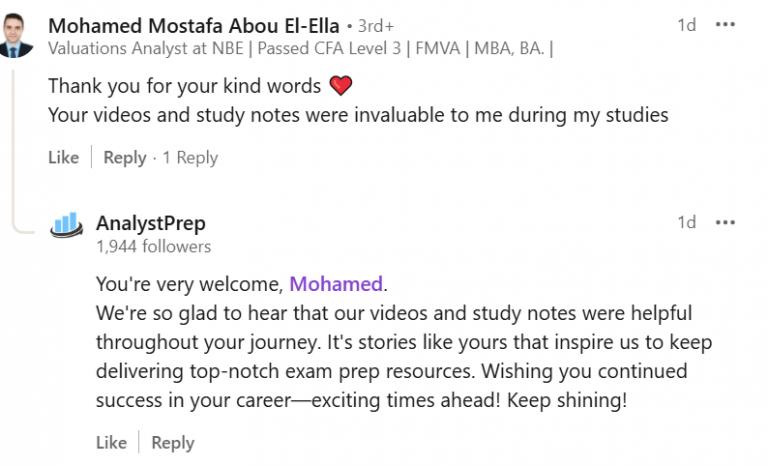Reply to the AnalystPrep comment

(x=173, y=442)
